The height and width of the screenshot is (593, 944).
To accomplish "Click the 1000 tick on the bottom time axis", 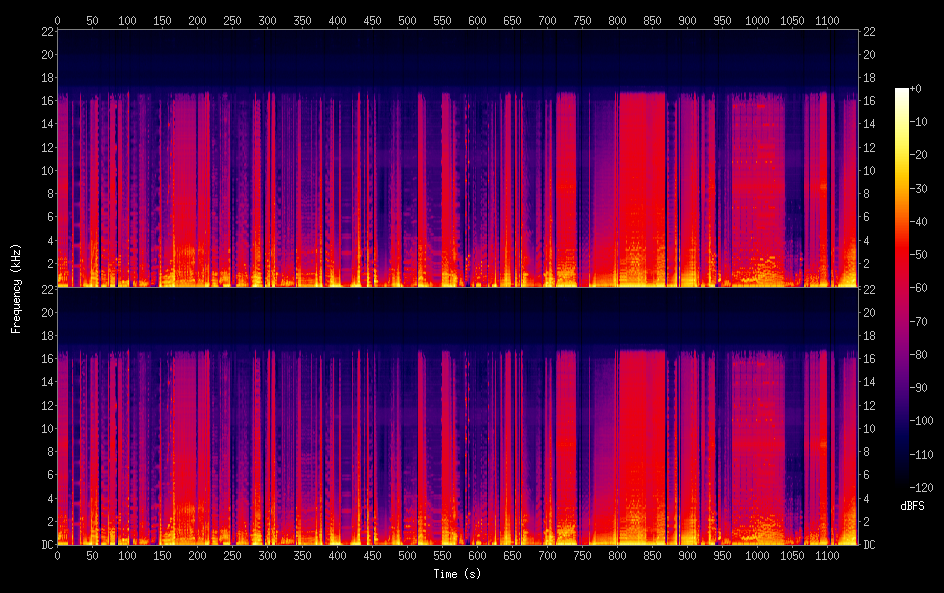I will 757,555.
